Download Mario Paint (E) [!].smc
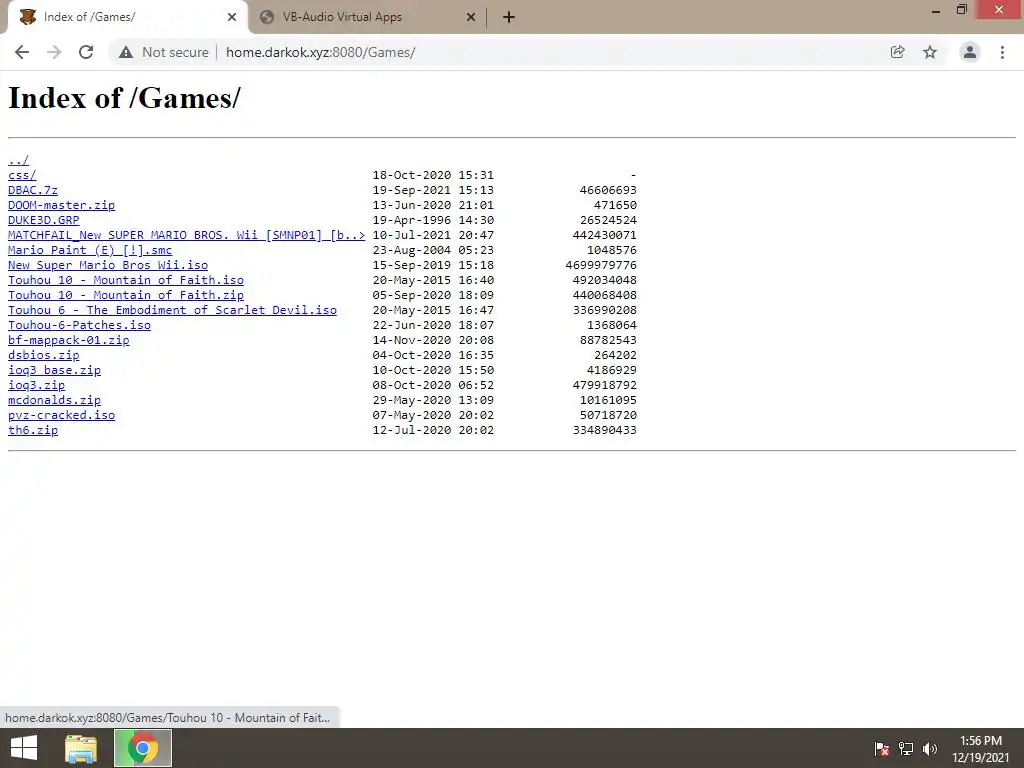 [x=90, y=250]
